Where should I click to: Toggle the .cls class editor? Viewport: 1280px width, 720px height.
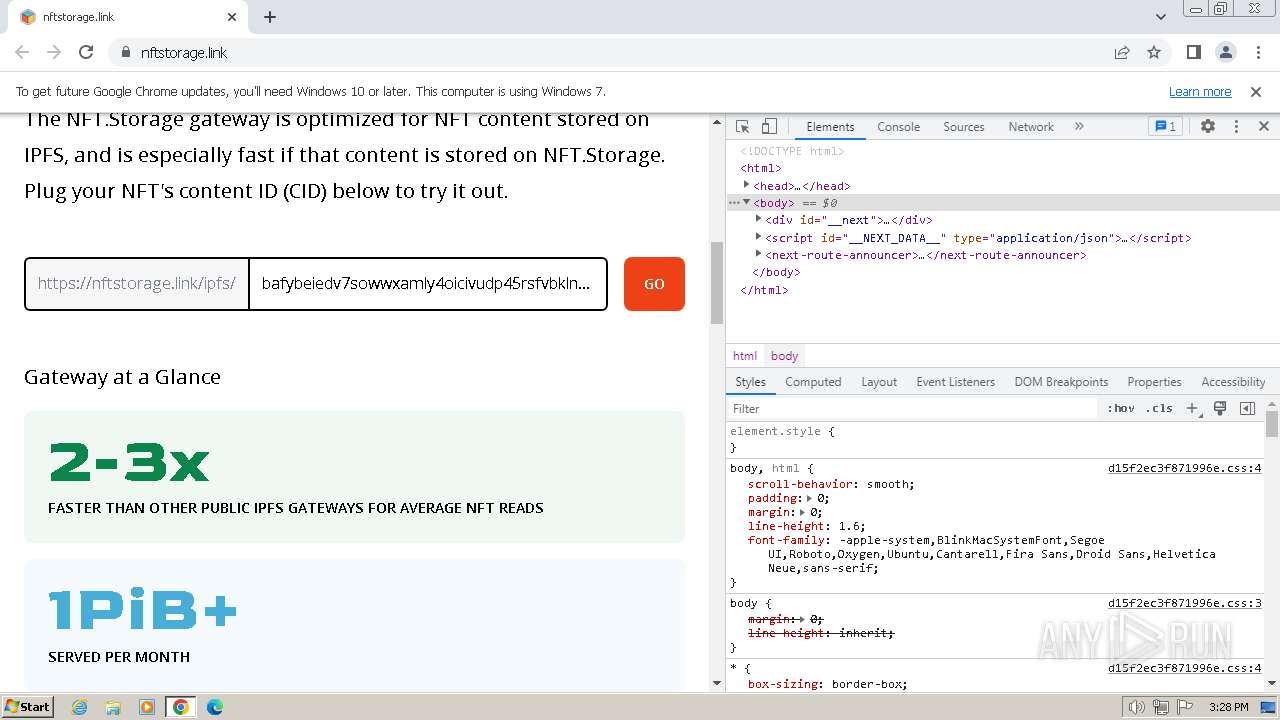point(1159,408)
